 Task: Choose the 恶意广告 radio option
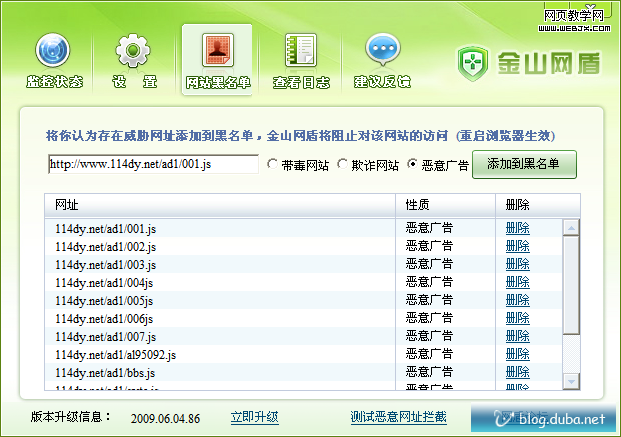(x=413, y=164)
